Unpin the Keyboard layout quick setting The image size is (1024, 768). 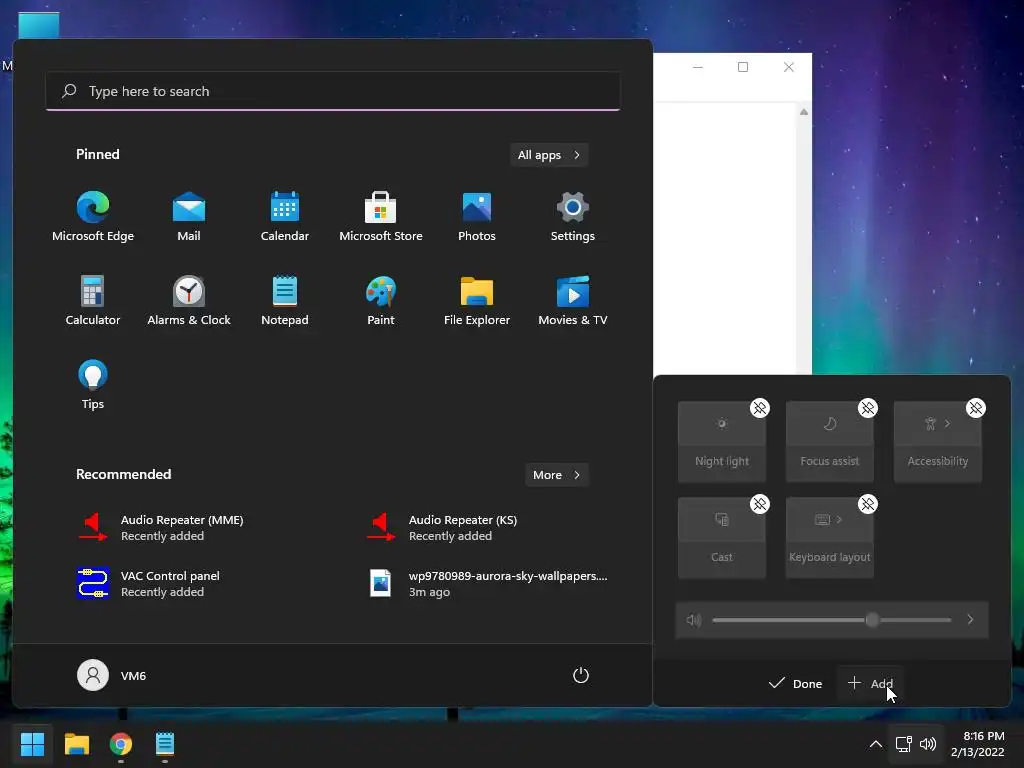(x=867, y=504)
